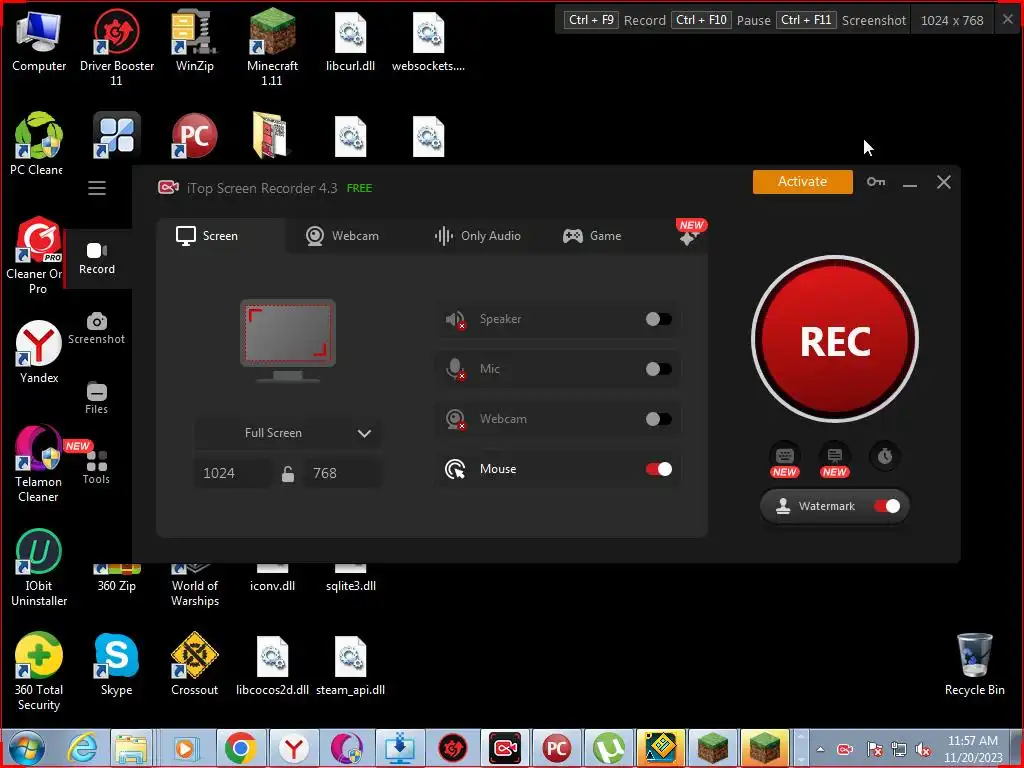Viewport: 1024px width, 768px height.
Task: Click the orange Activate button
Action: pyautogui.click(x=803, y=182)
